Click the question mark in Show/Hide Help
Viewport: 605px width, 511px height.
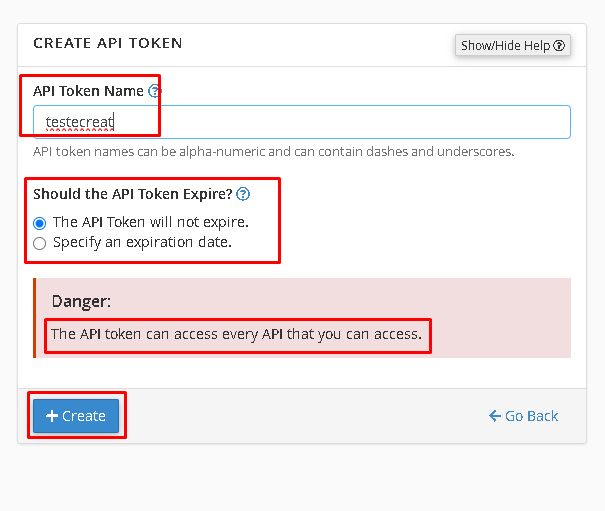coord(559,46)
